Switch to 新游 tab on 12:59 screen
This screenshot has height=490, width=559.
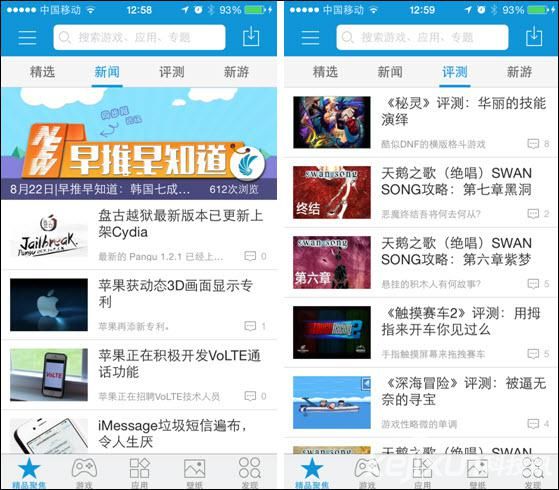[x=519, y=72]
